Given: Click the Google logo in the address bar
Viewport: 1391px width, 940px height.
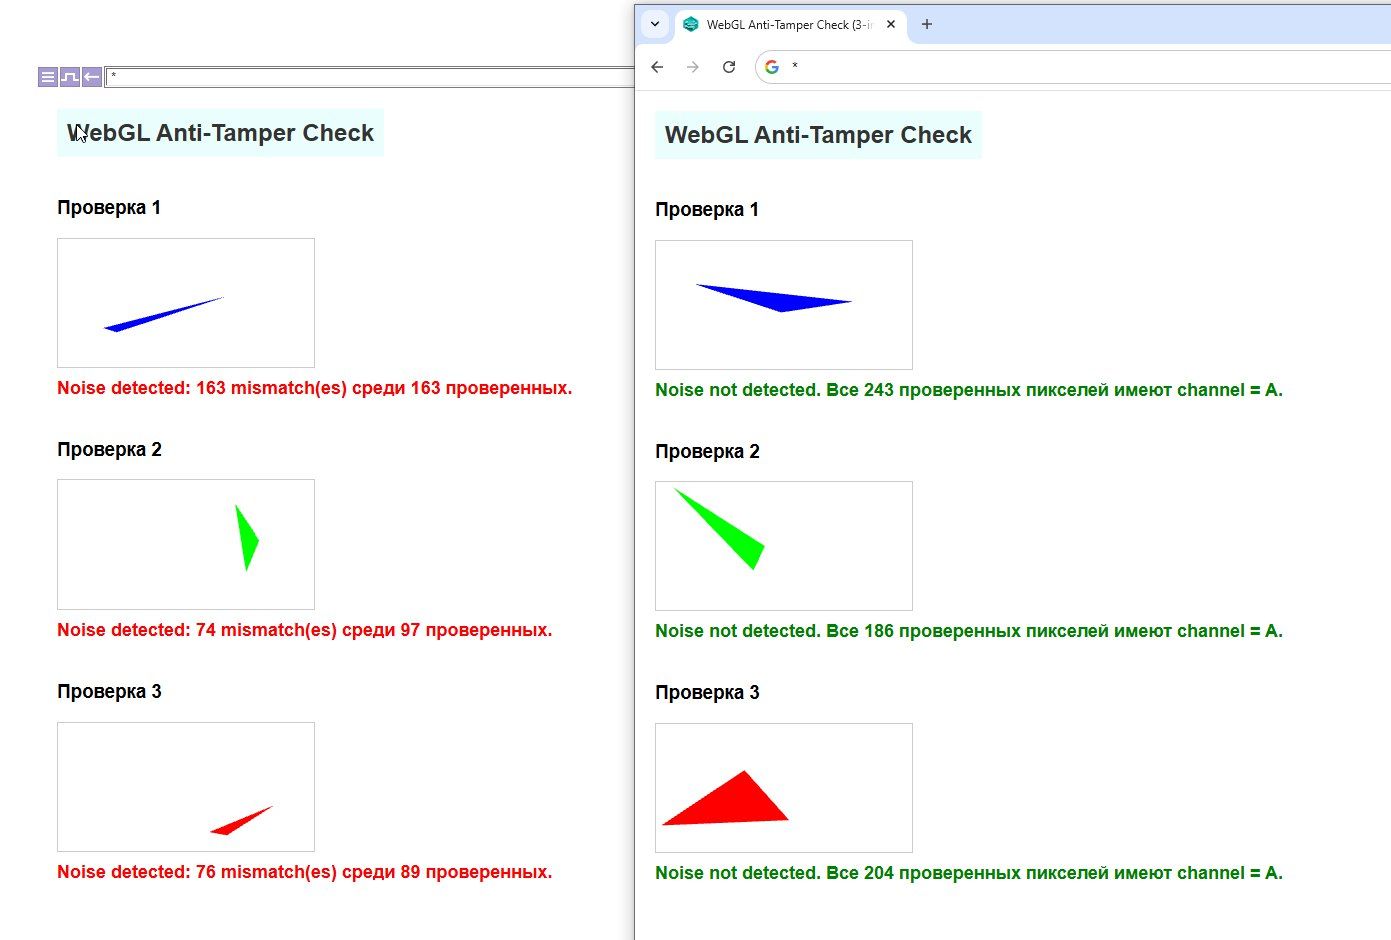Looking at the screenshot, I should click(x=770, y=67).
